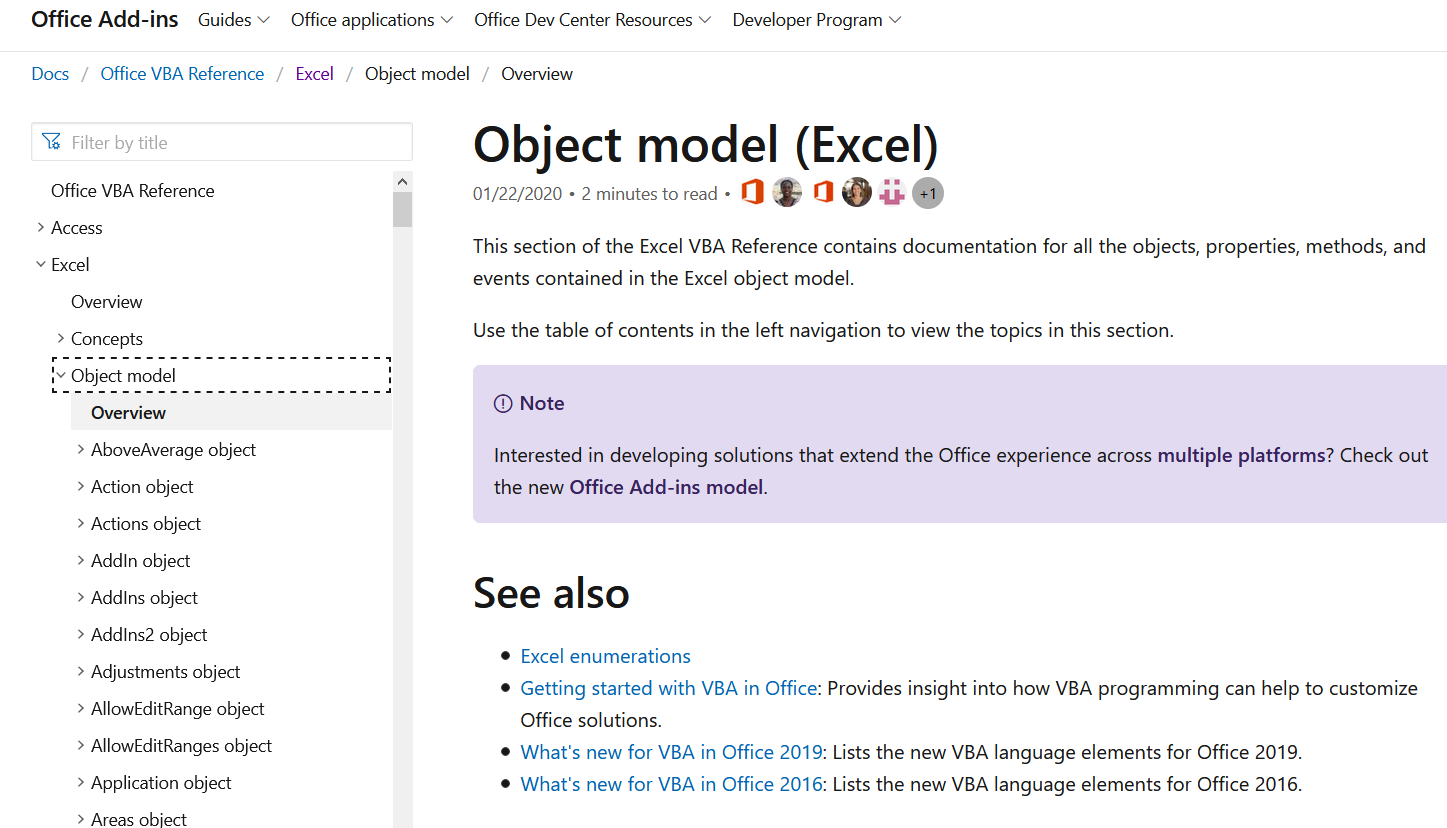
Task: Expand the Concepts tree node
Action: coord(61,339)
